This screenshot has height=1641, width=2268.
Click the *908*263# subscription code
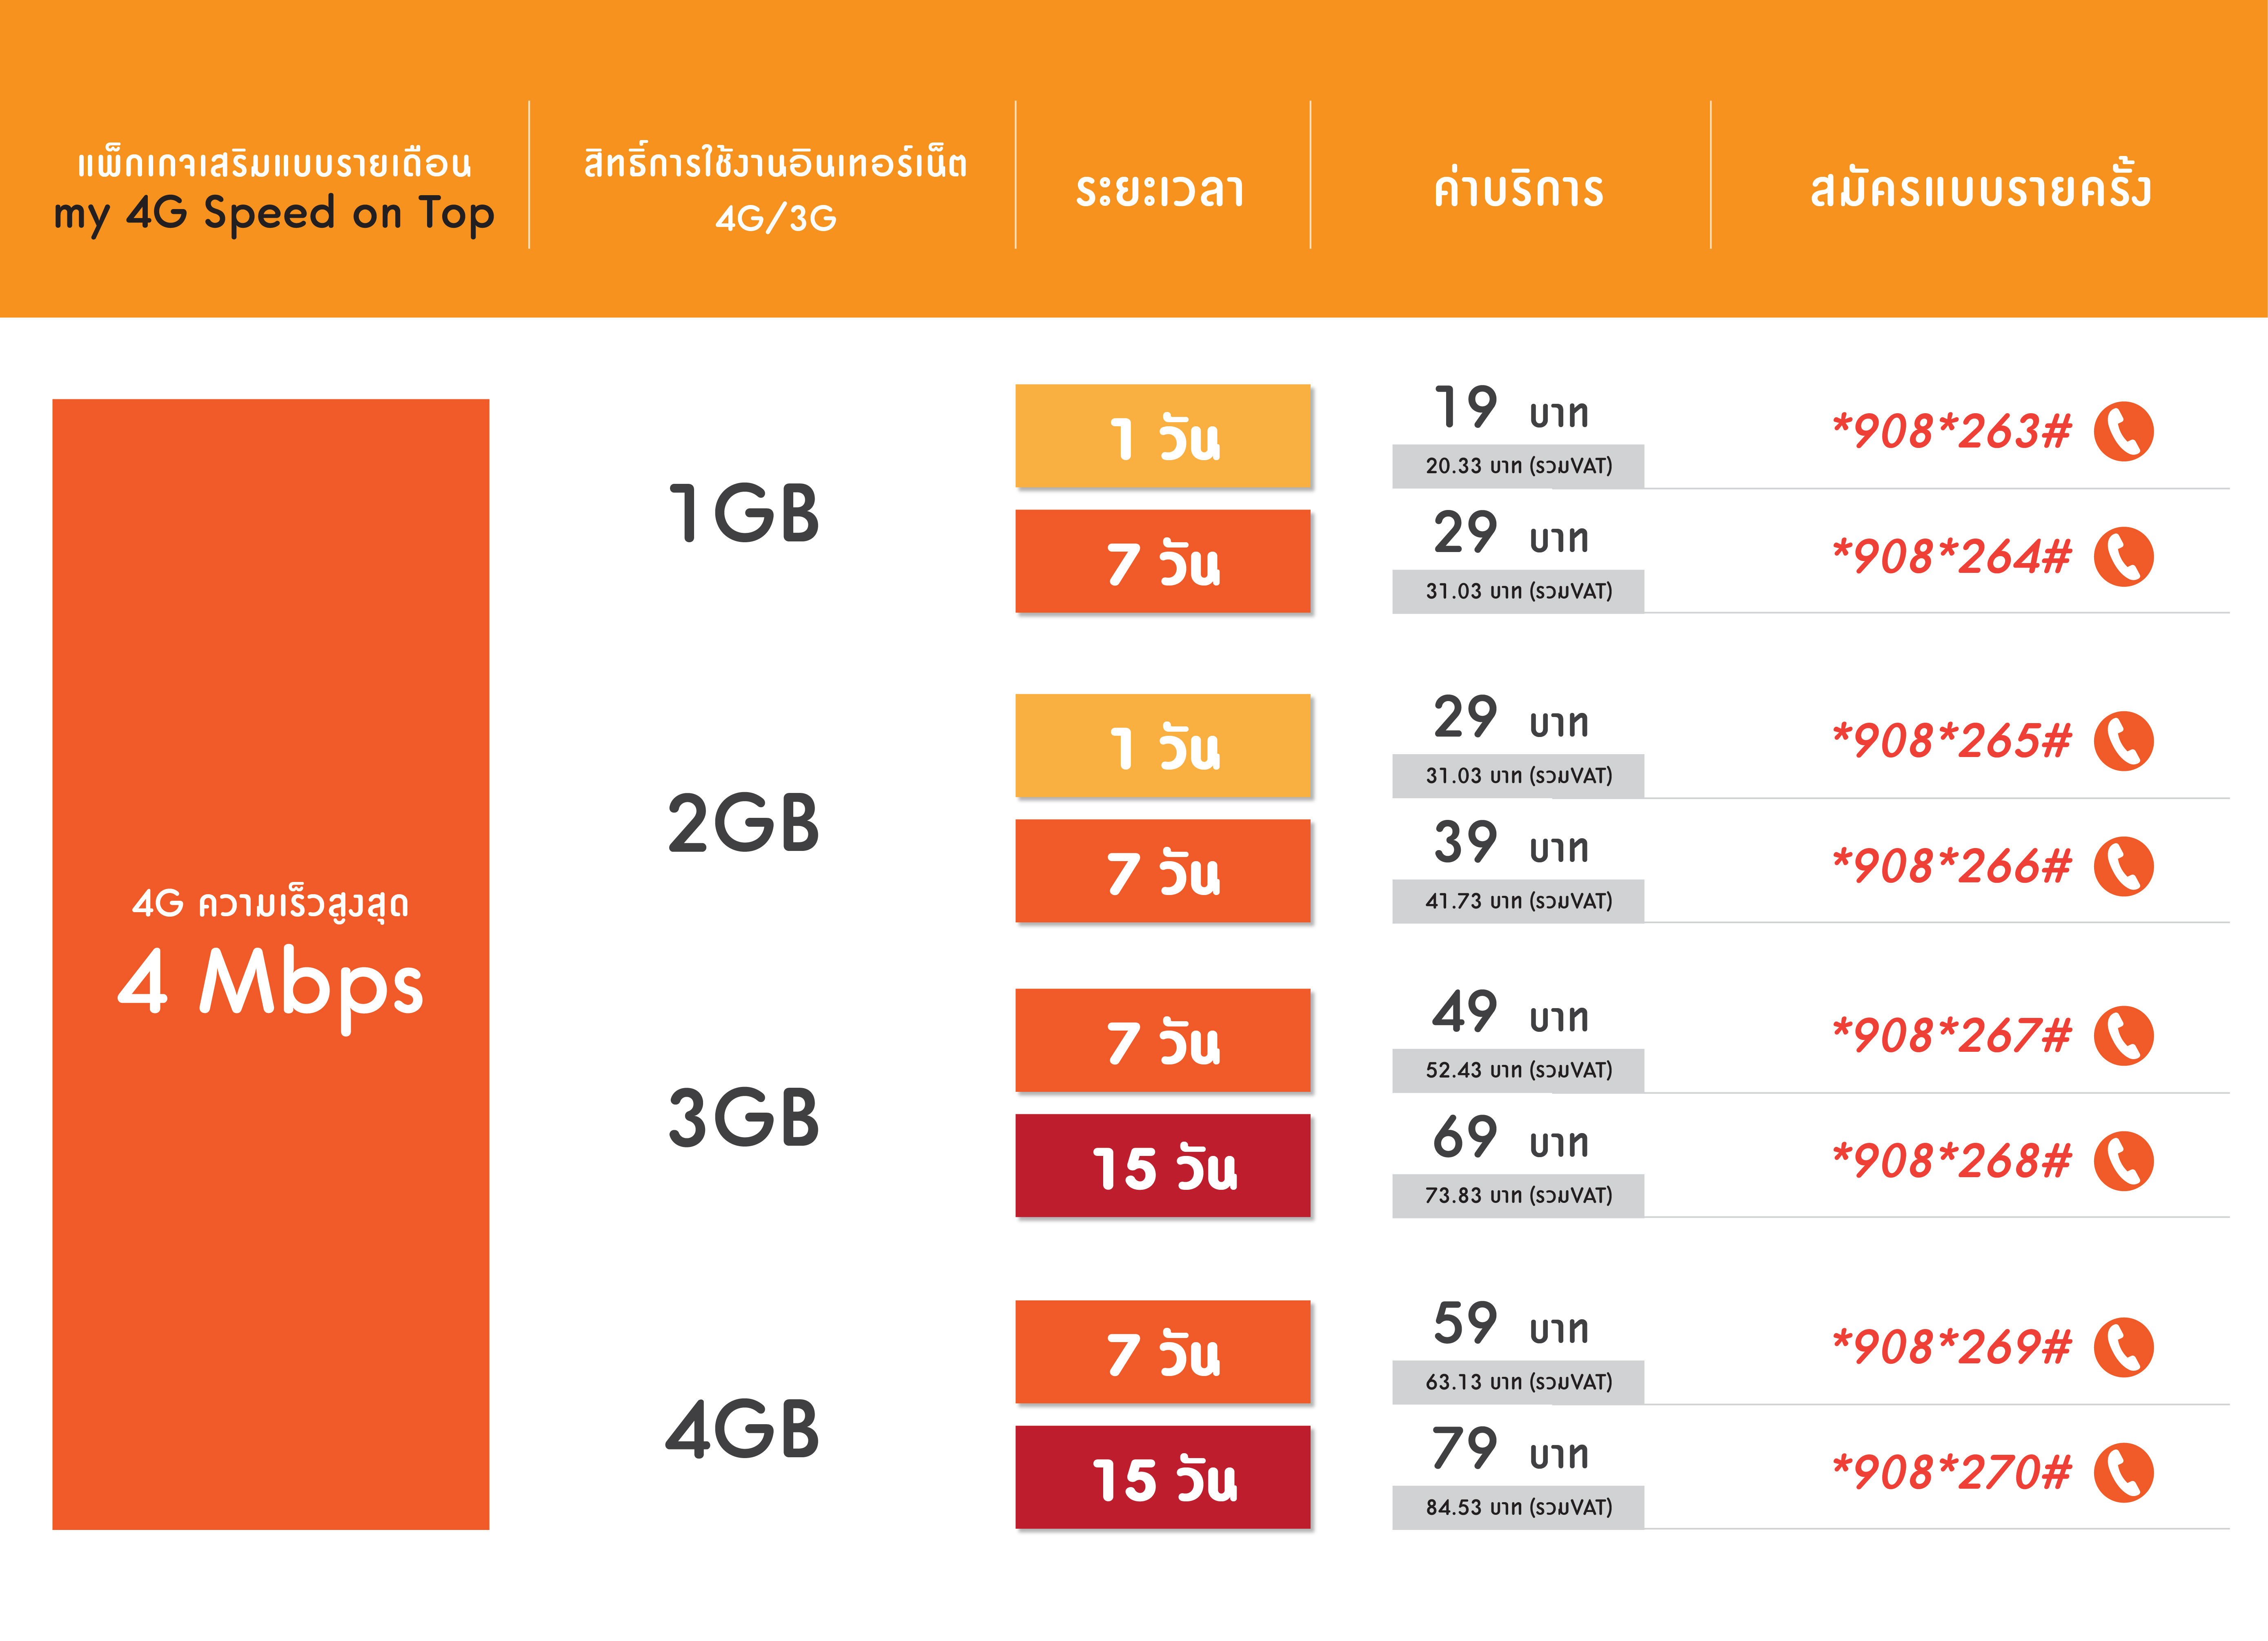click(1951, 431)
